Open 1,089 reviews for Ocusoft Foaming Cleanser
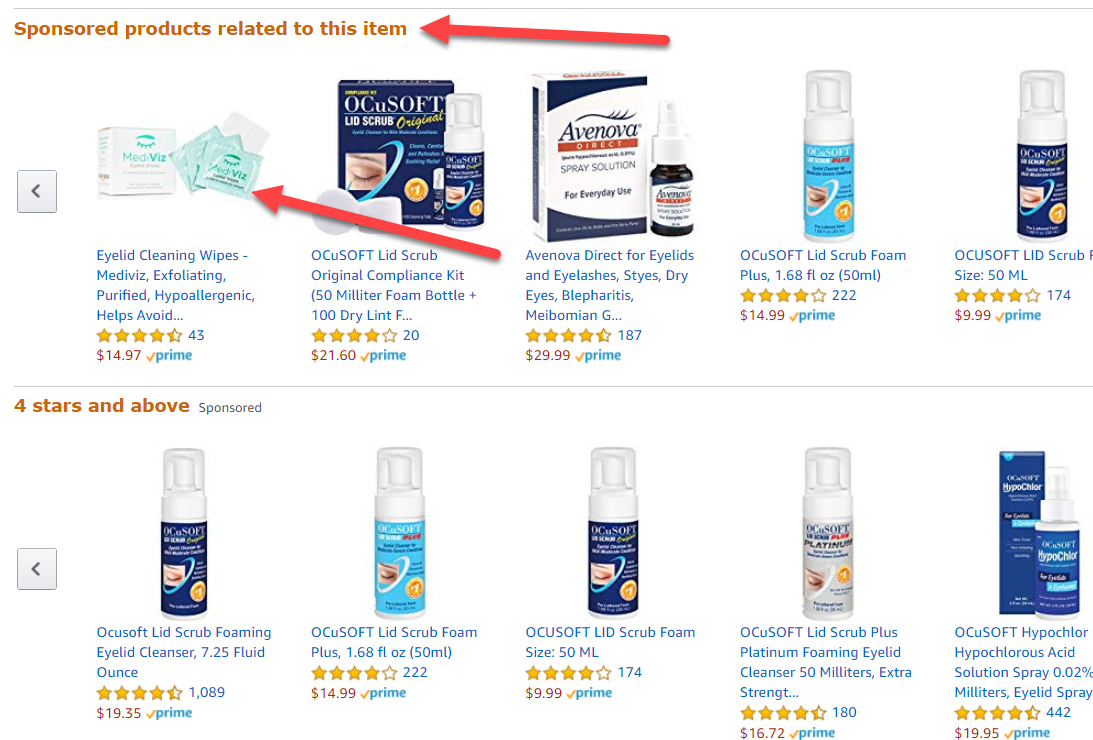 point(206,693)
